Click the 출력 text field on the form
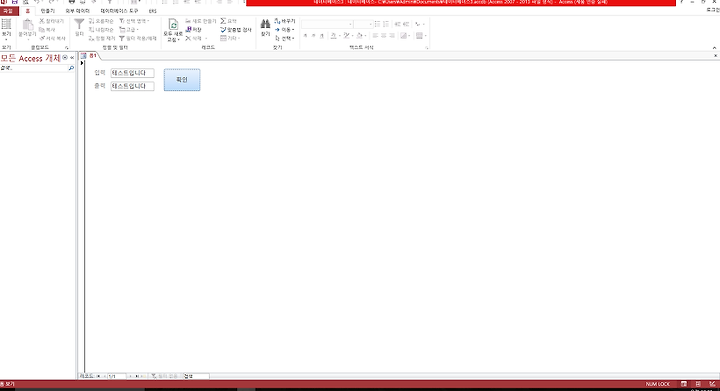This screenshot has height=391, width=720. [132, 86]
